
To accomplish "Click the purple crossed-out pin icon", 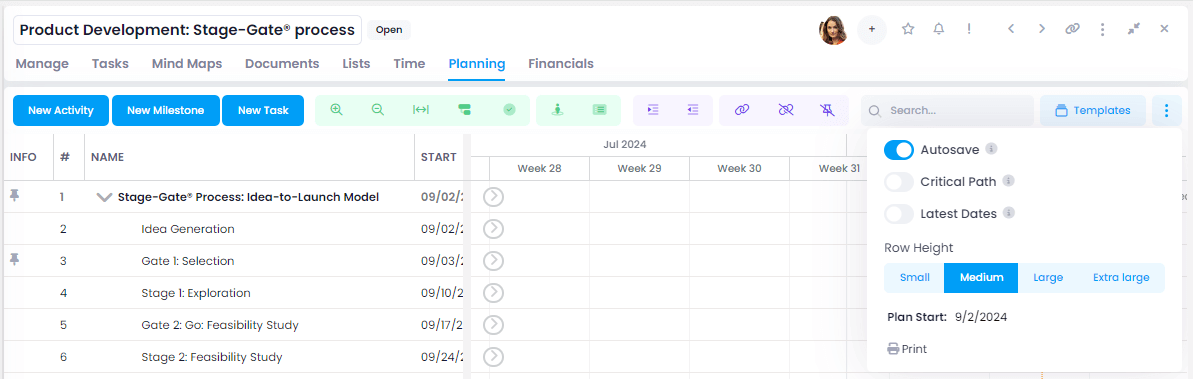I will point(828,110).
